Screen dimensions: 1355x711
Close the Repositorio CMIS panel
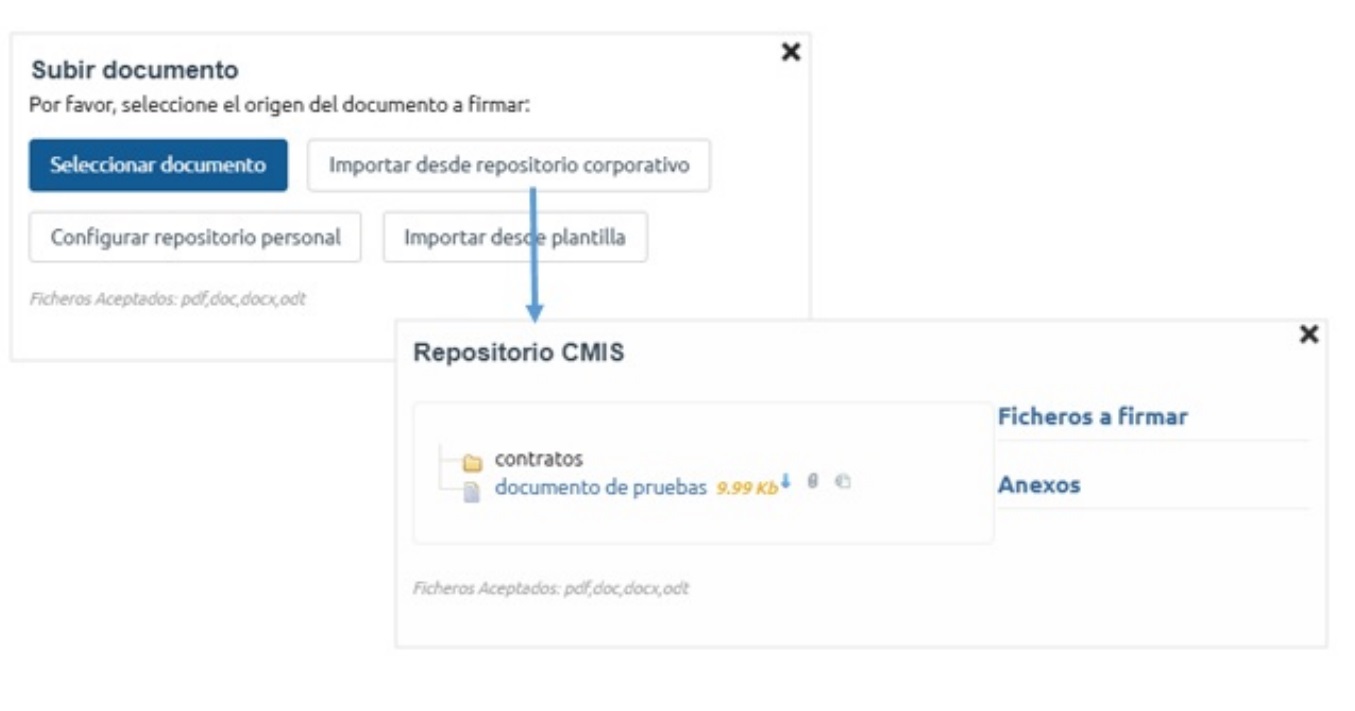tap(1308, 334)
